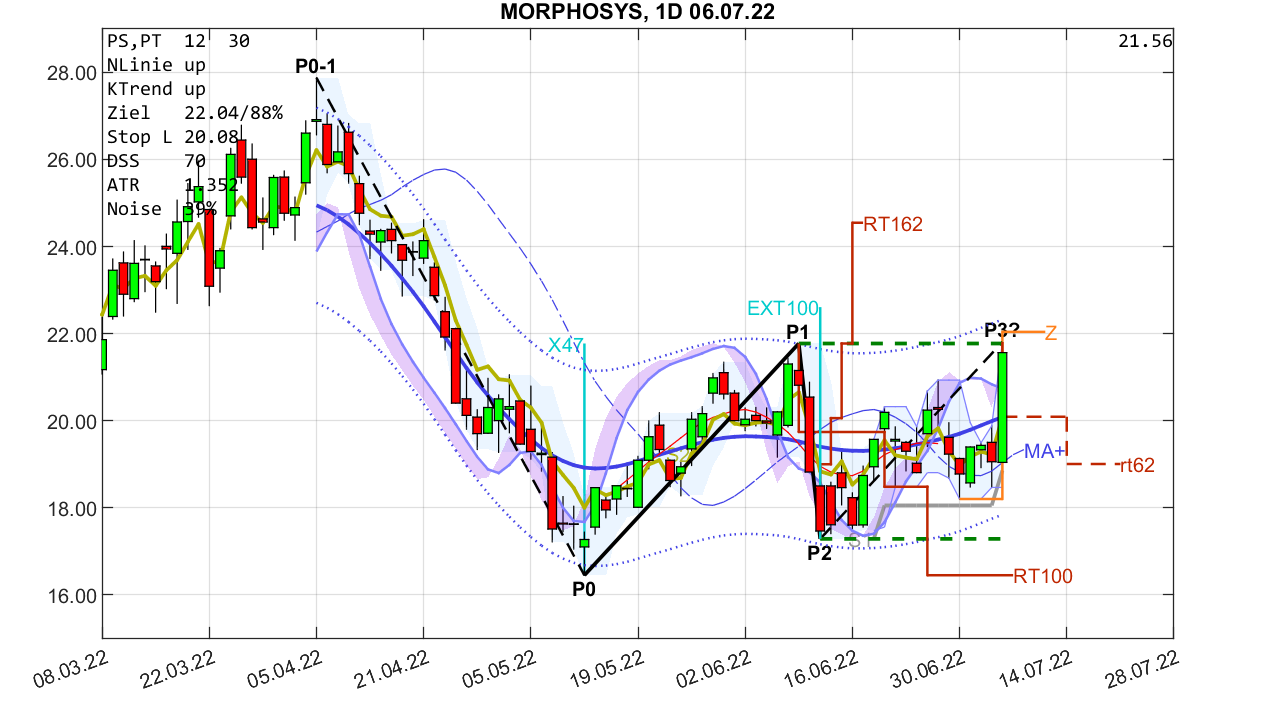This screenshot has height=709, width=1276.
Task: Click the rt62 retracement label
Action: pyautogui.click(x=1137, y=465)
